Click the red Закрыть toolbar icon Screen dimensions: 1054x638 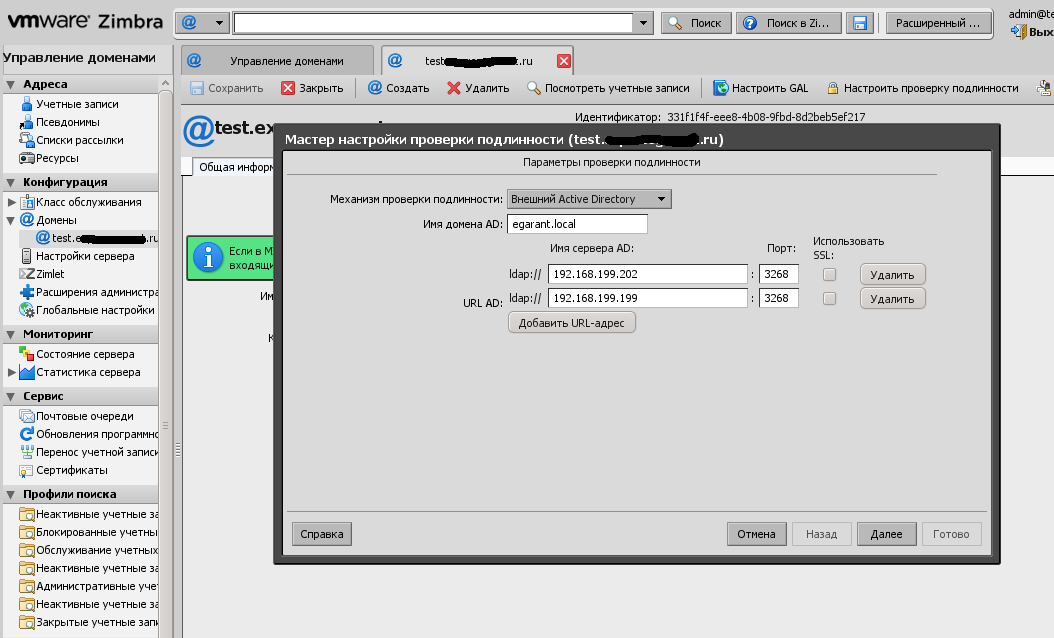pos(288,88)
